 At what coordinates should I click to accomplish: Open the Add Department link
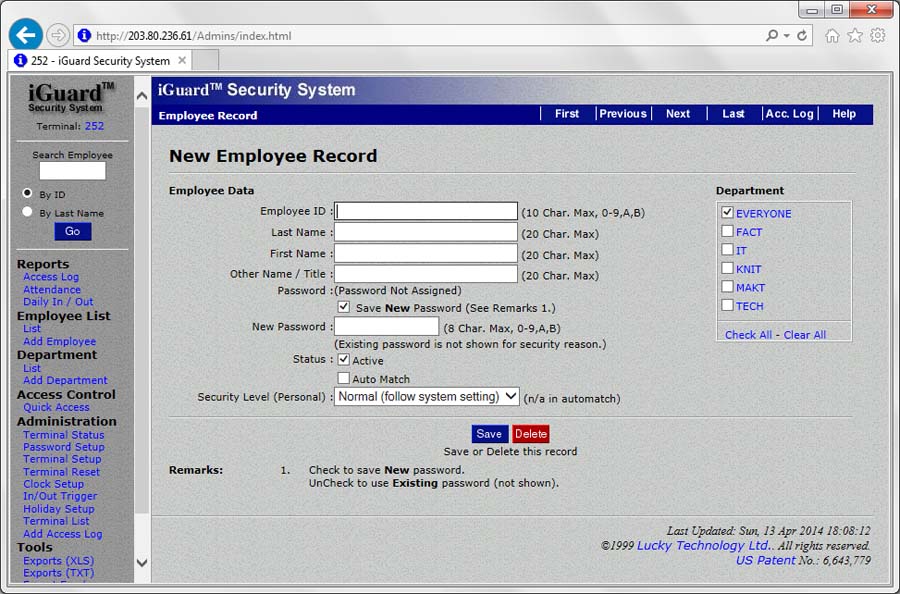pos(65,380)
